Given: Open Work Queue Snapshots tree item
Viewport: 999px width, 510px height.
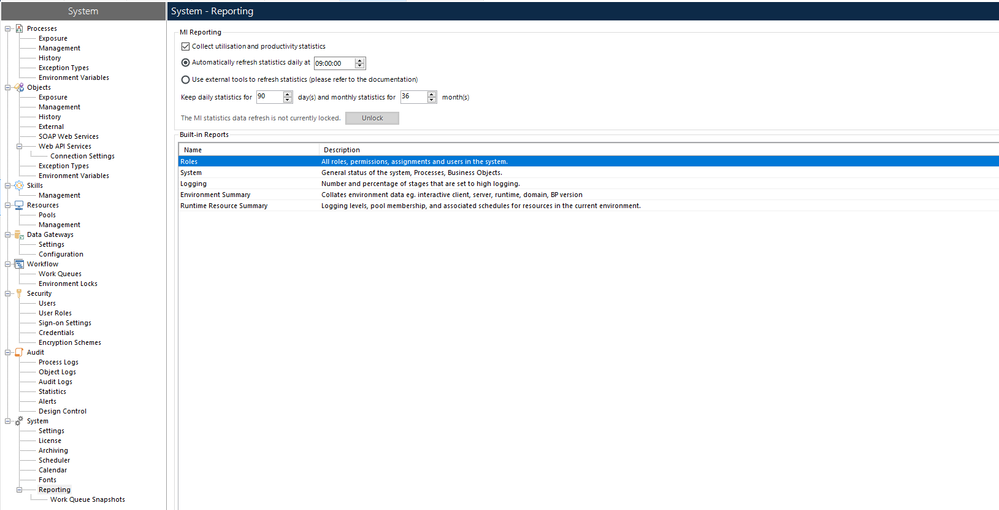Looking at the screenshot, I should [88, 500].
